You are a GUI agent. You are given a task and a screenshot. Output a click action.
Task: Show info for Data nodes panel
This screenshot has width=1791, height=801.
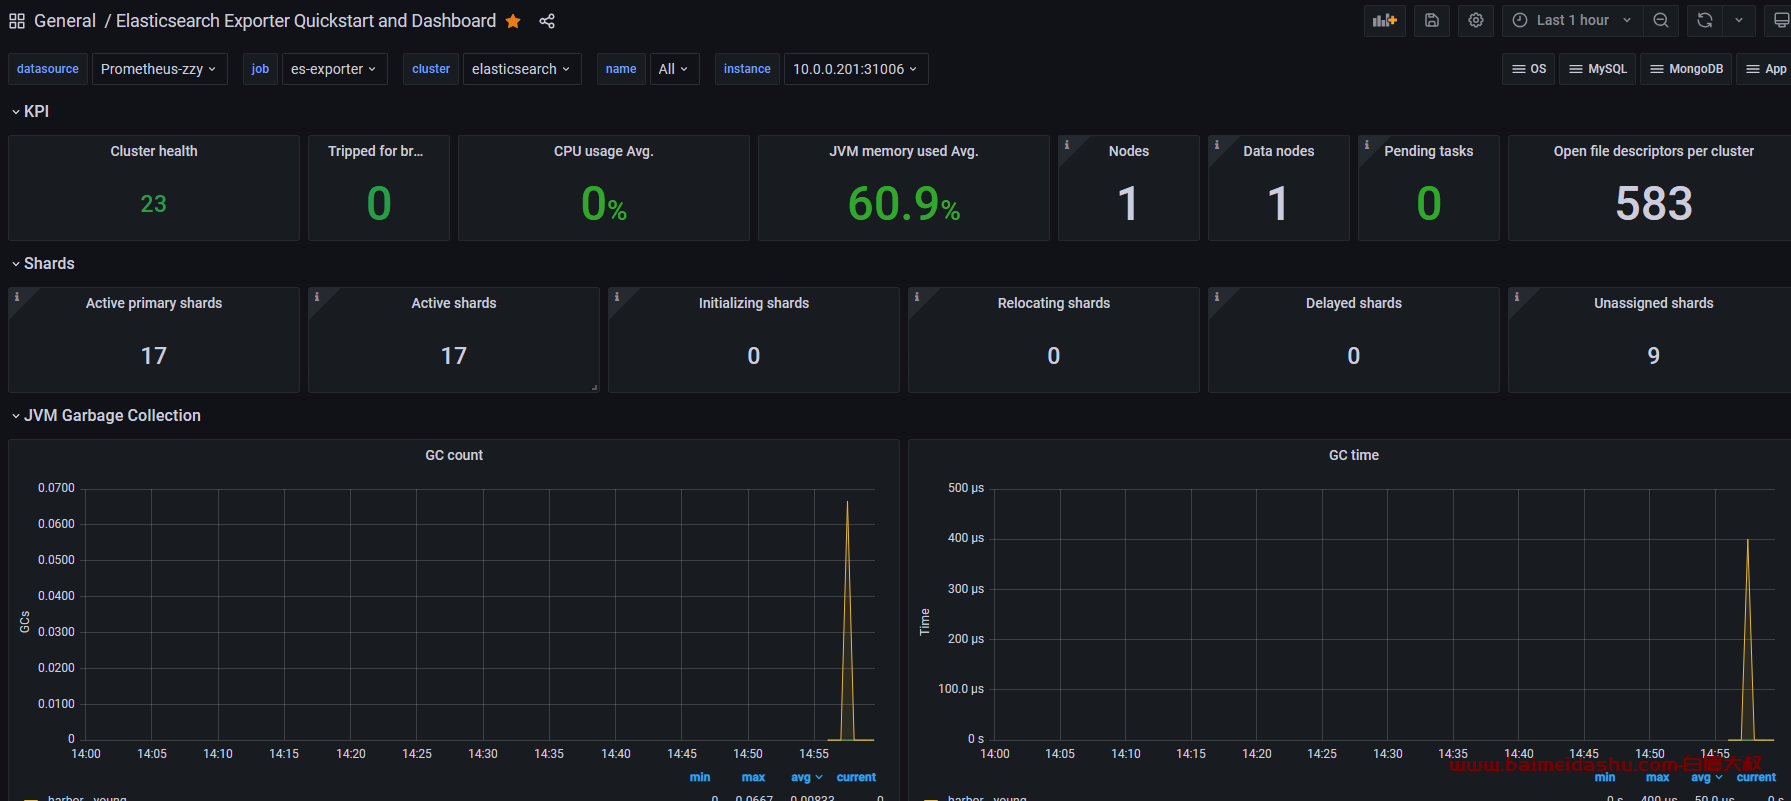[x=1216, y=145]
